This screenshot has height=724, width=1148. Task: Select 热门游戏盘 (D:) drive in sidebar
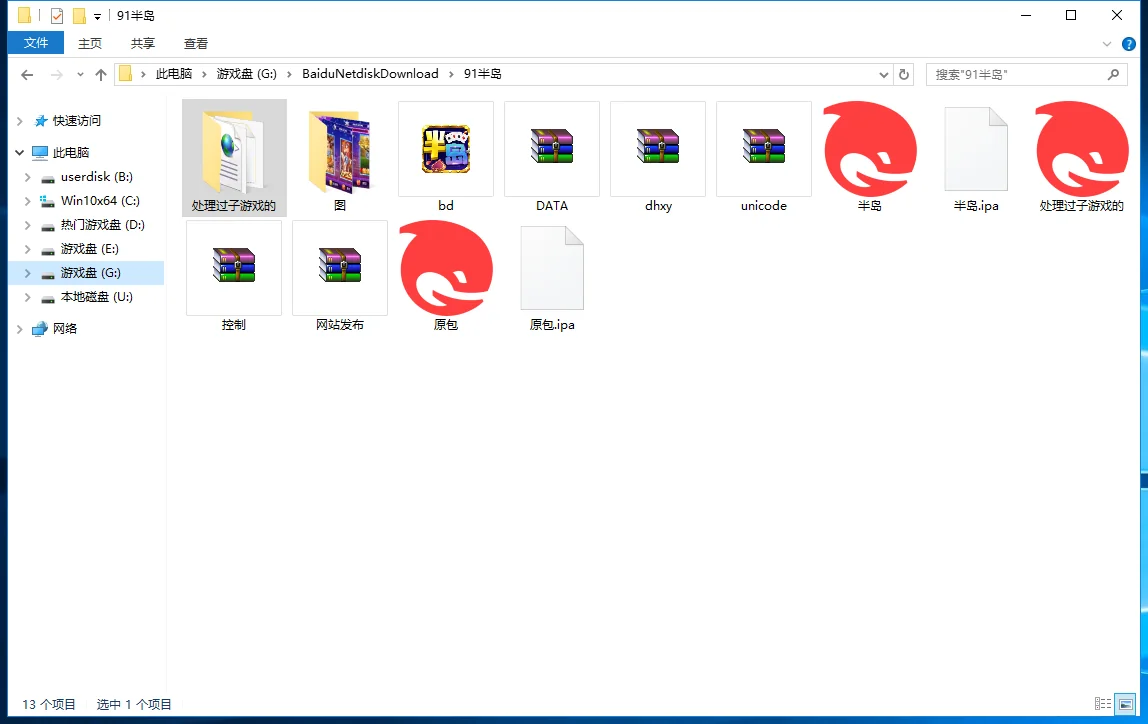[102, 225]
